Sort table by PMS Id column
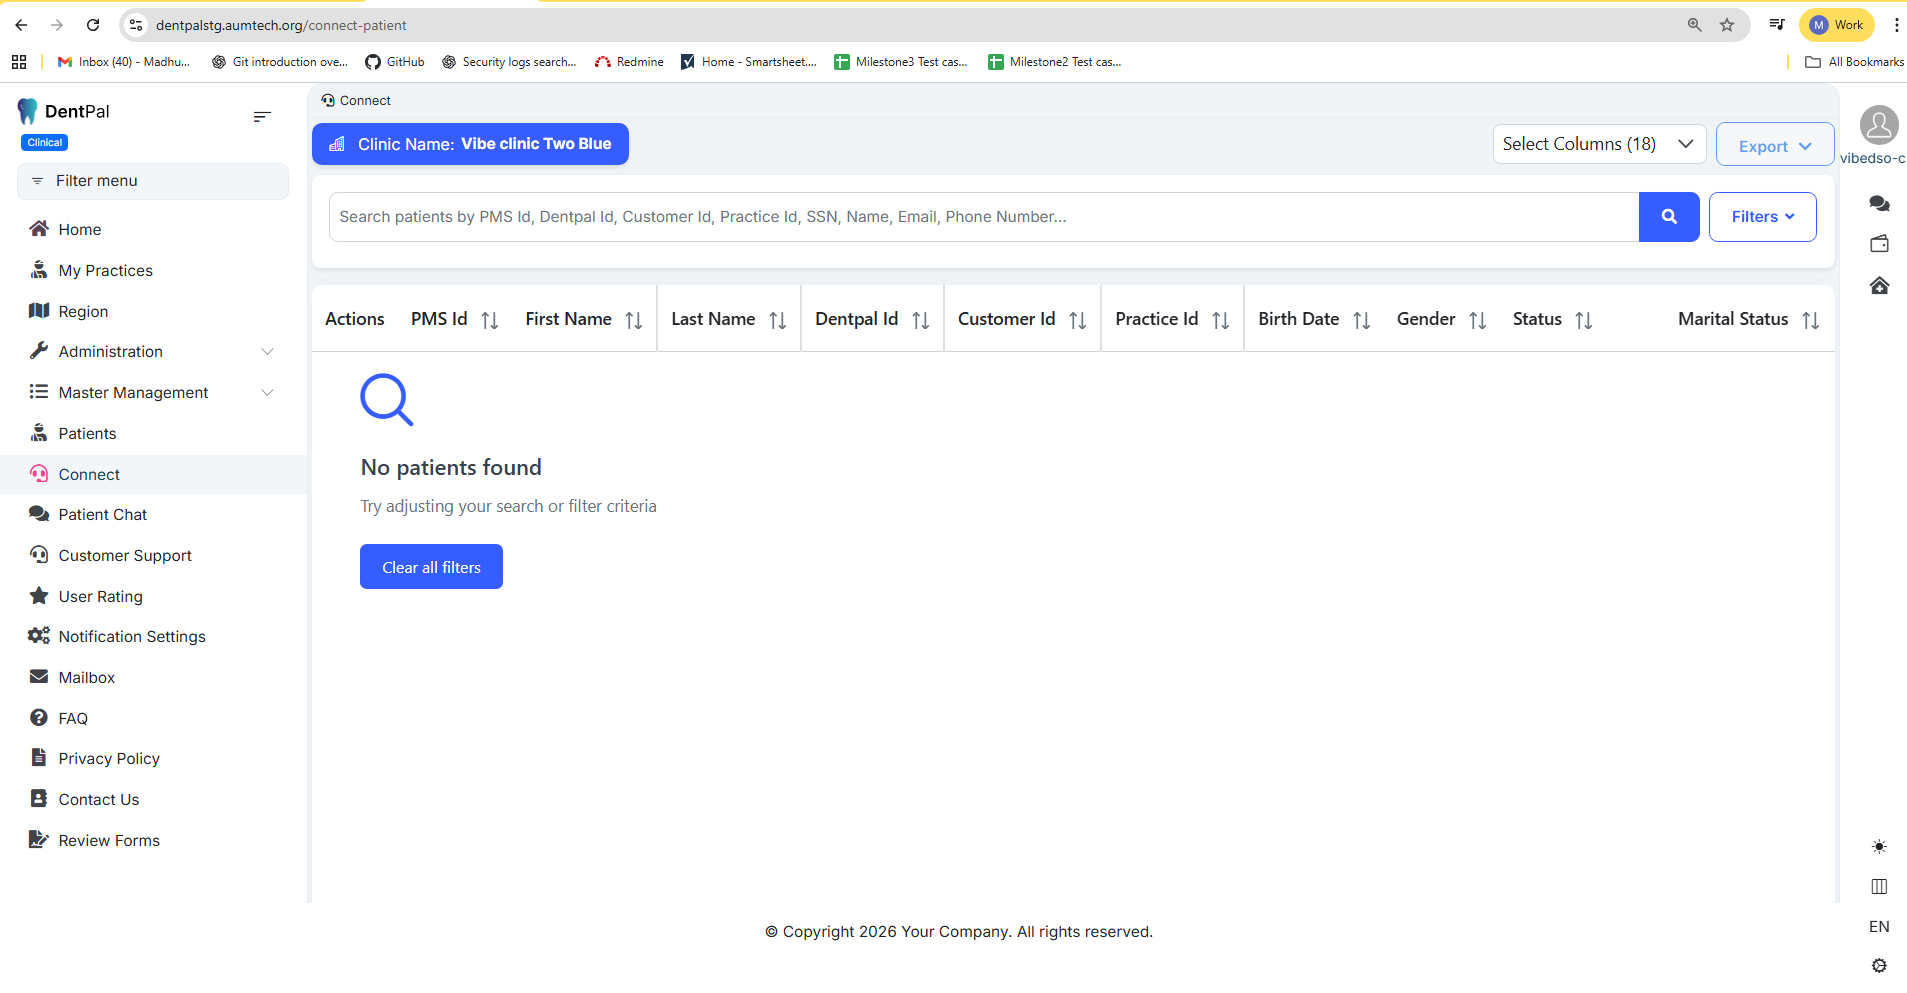The image size is (1907, 993). 489,320
